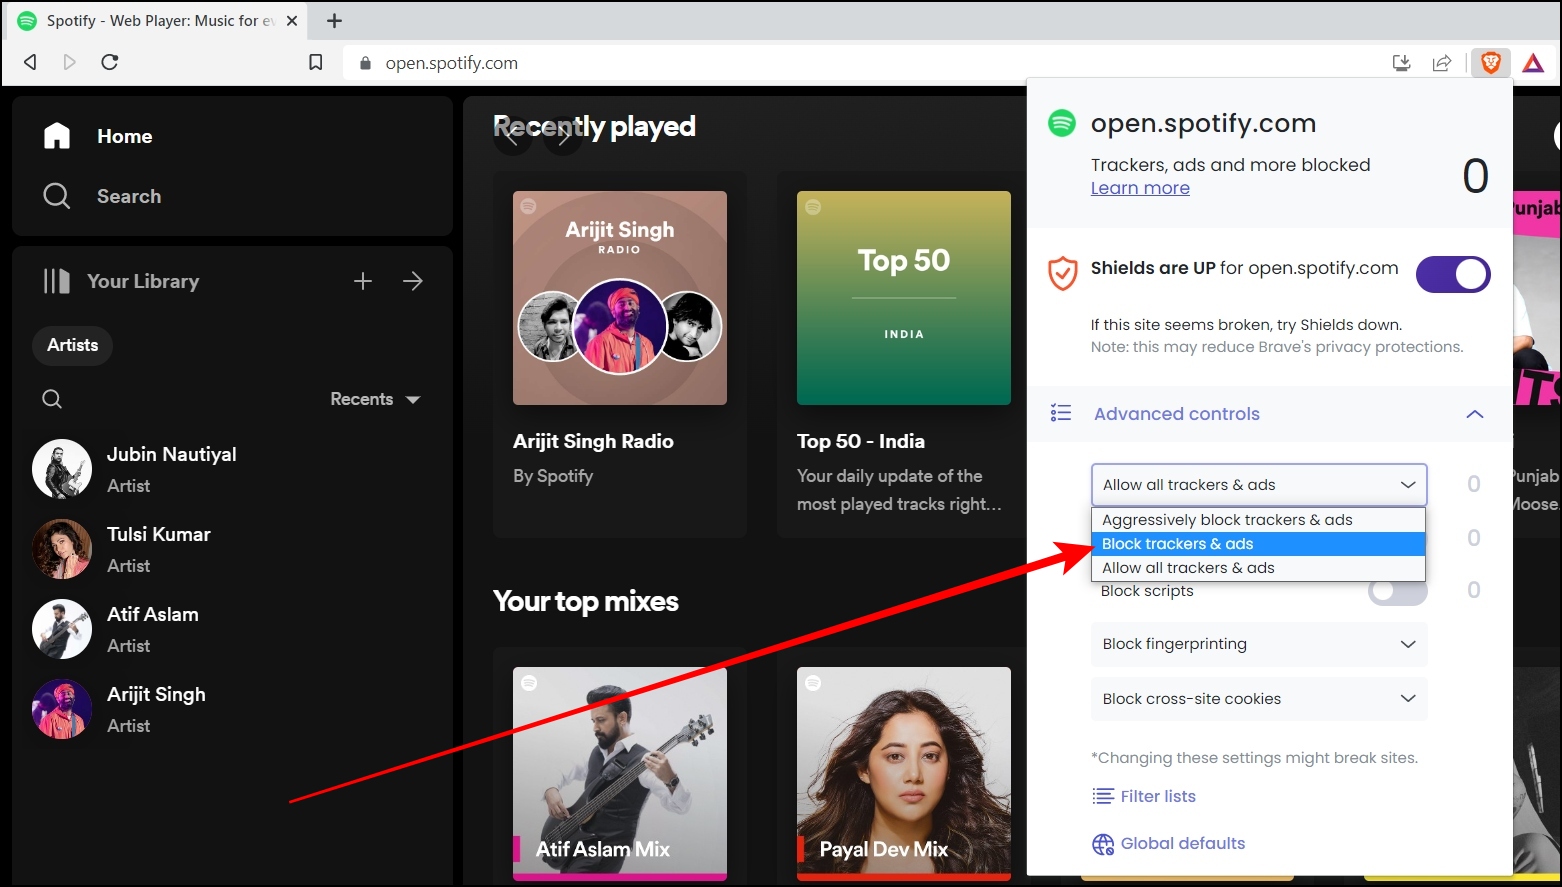Click the Shields status shield icon
This screenshot has width=1562, height=887.
point(1062,273)
